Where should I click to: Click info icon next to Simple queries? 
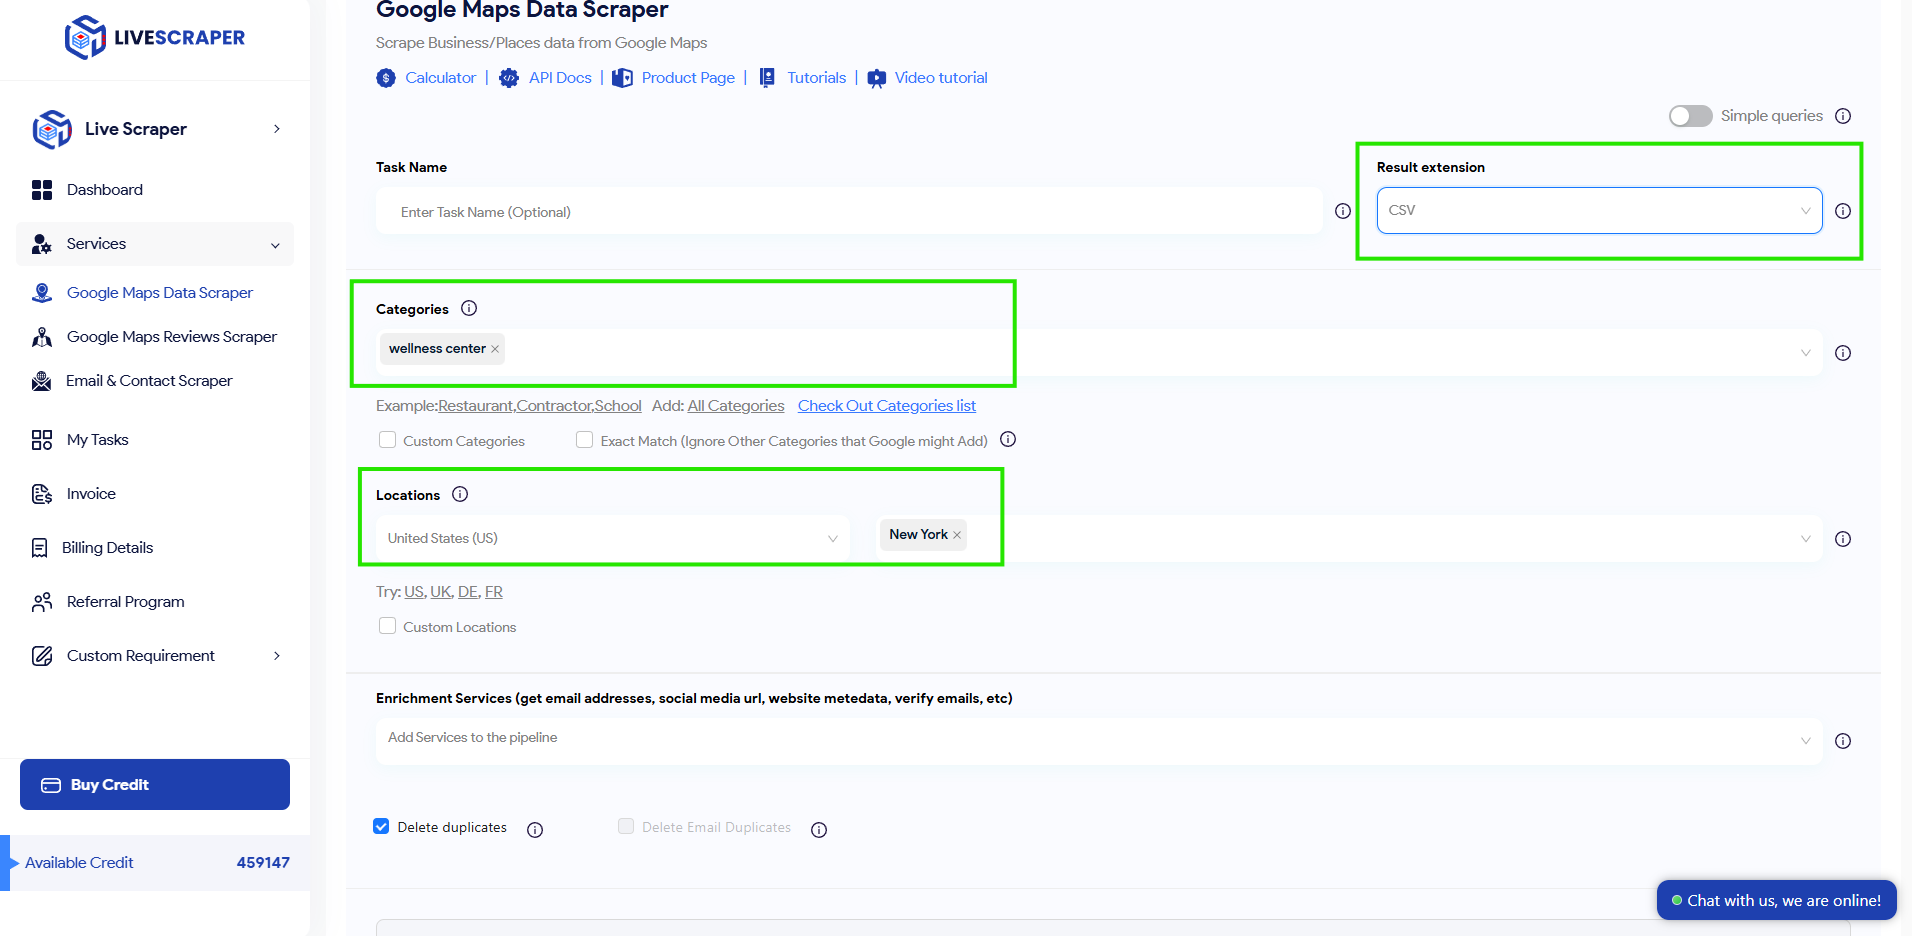[x=1843, y=116]
